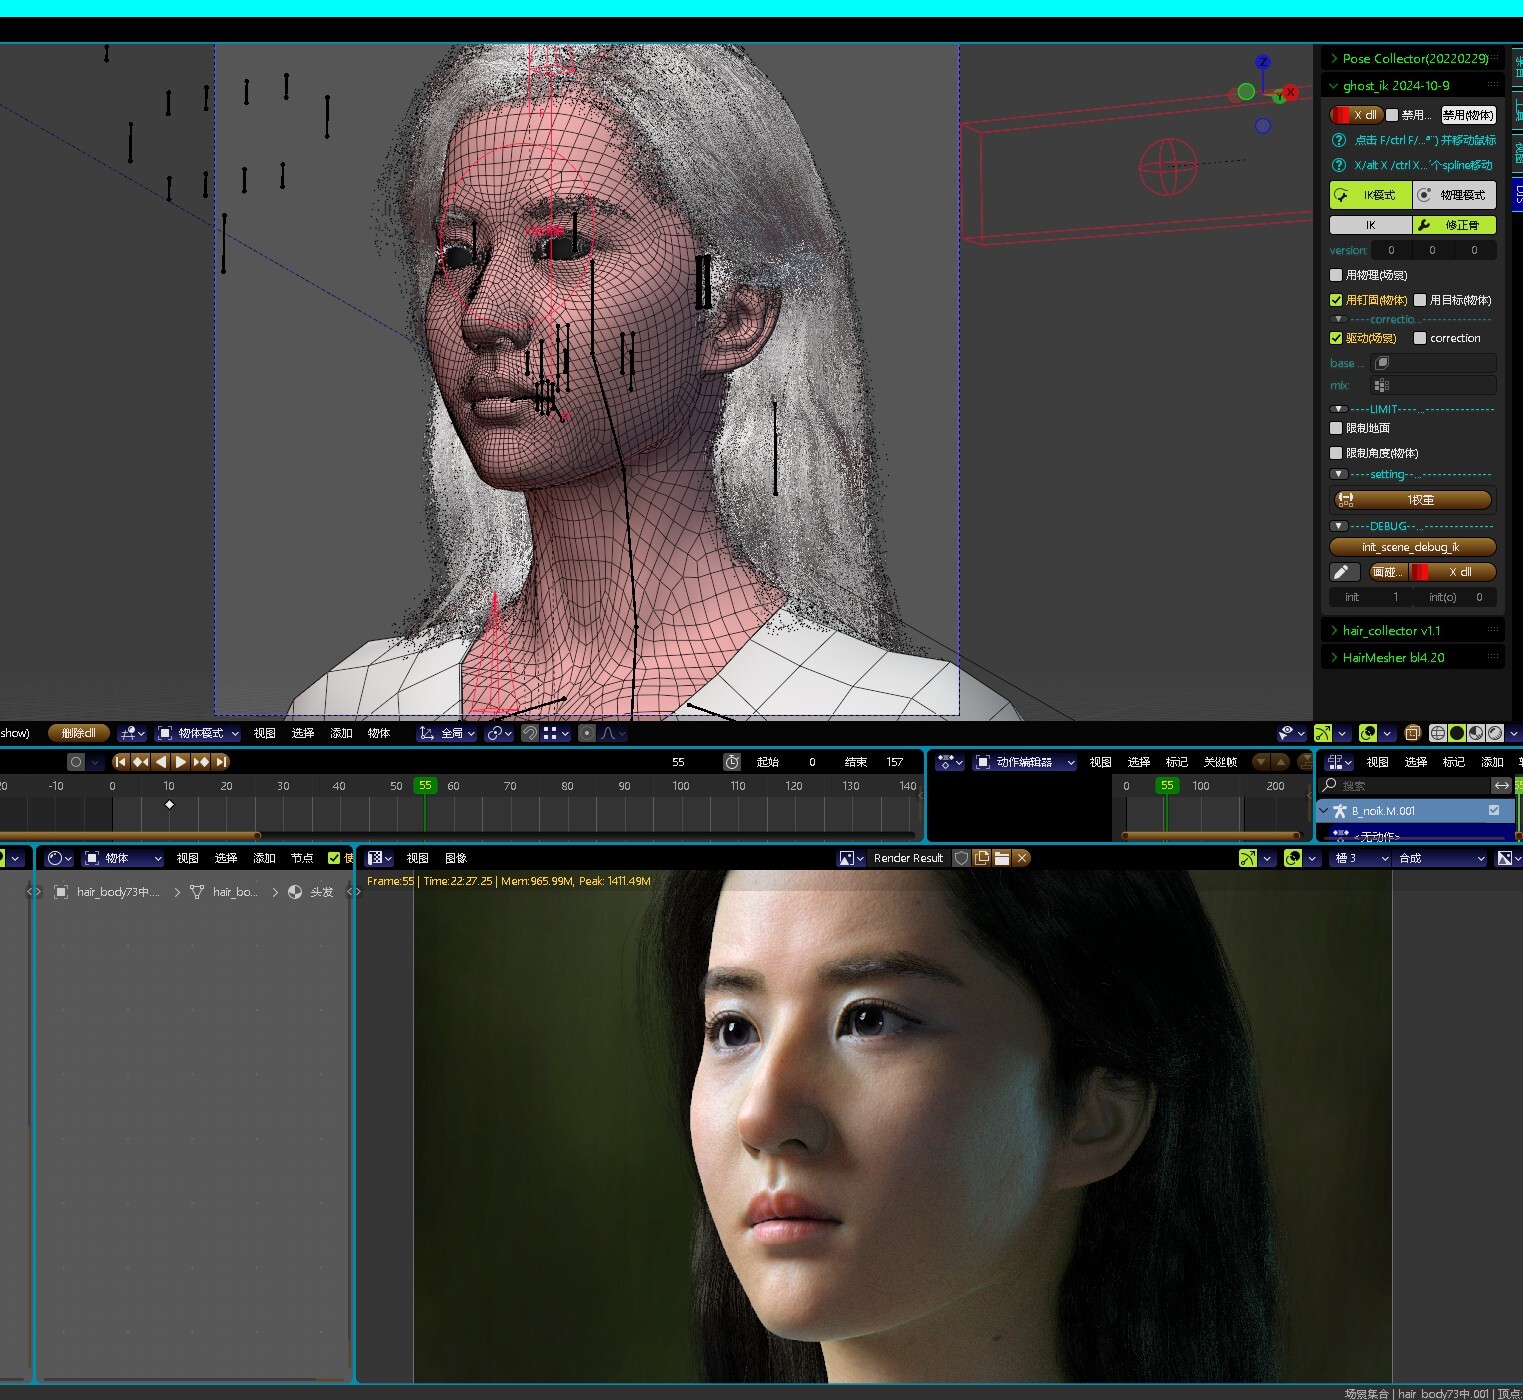Click the open image folder icon

click(x=1001, y=858)
